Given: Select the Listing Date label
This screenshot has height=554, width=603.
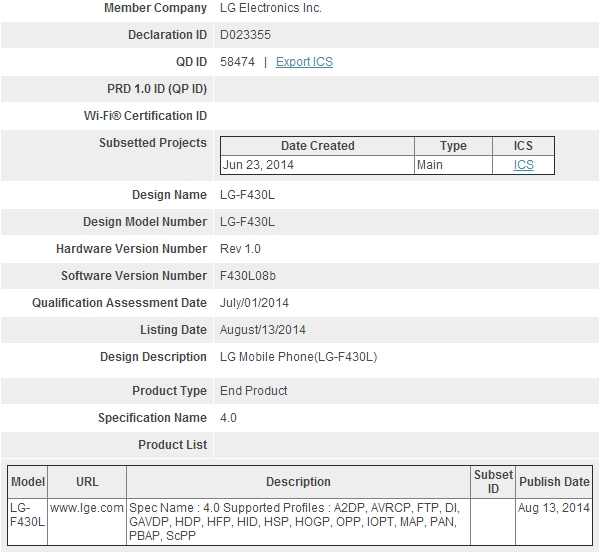Looking at the screenshot, I should (x=173, y=330).
